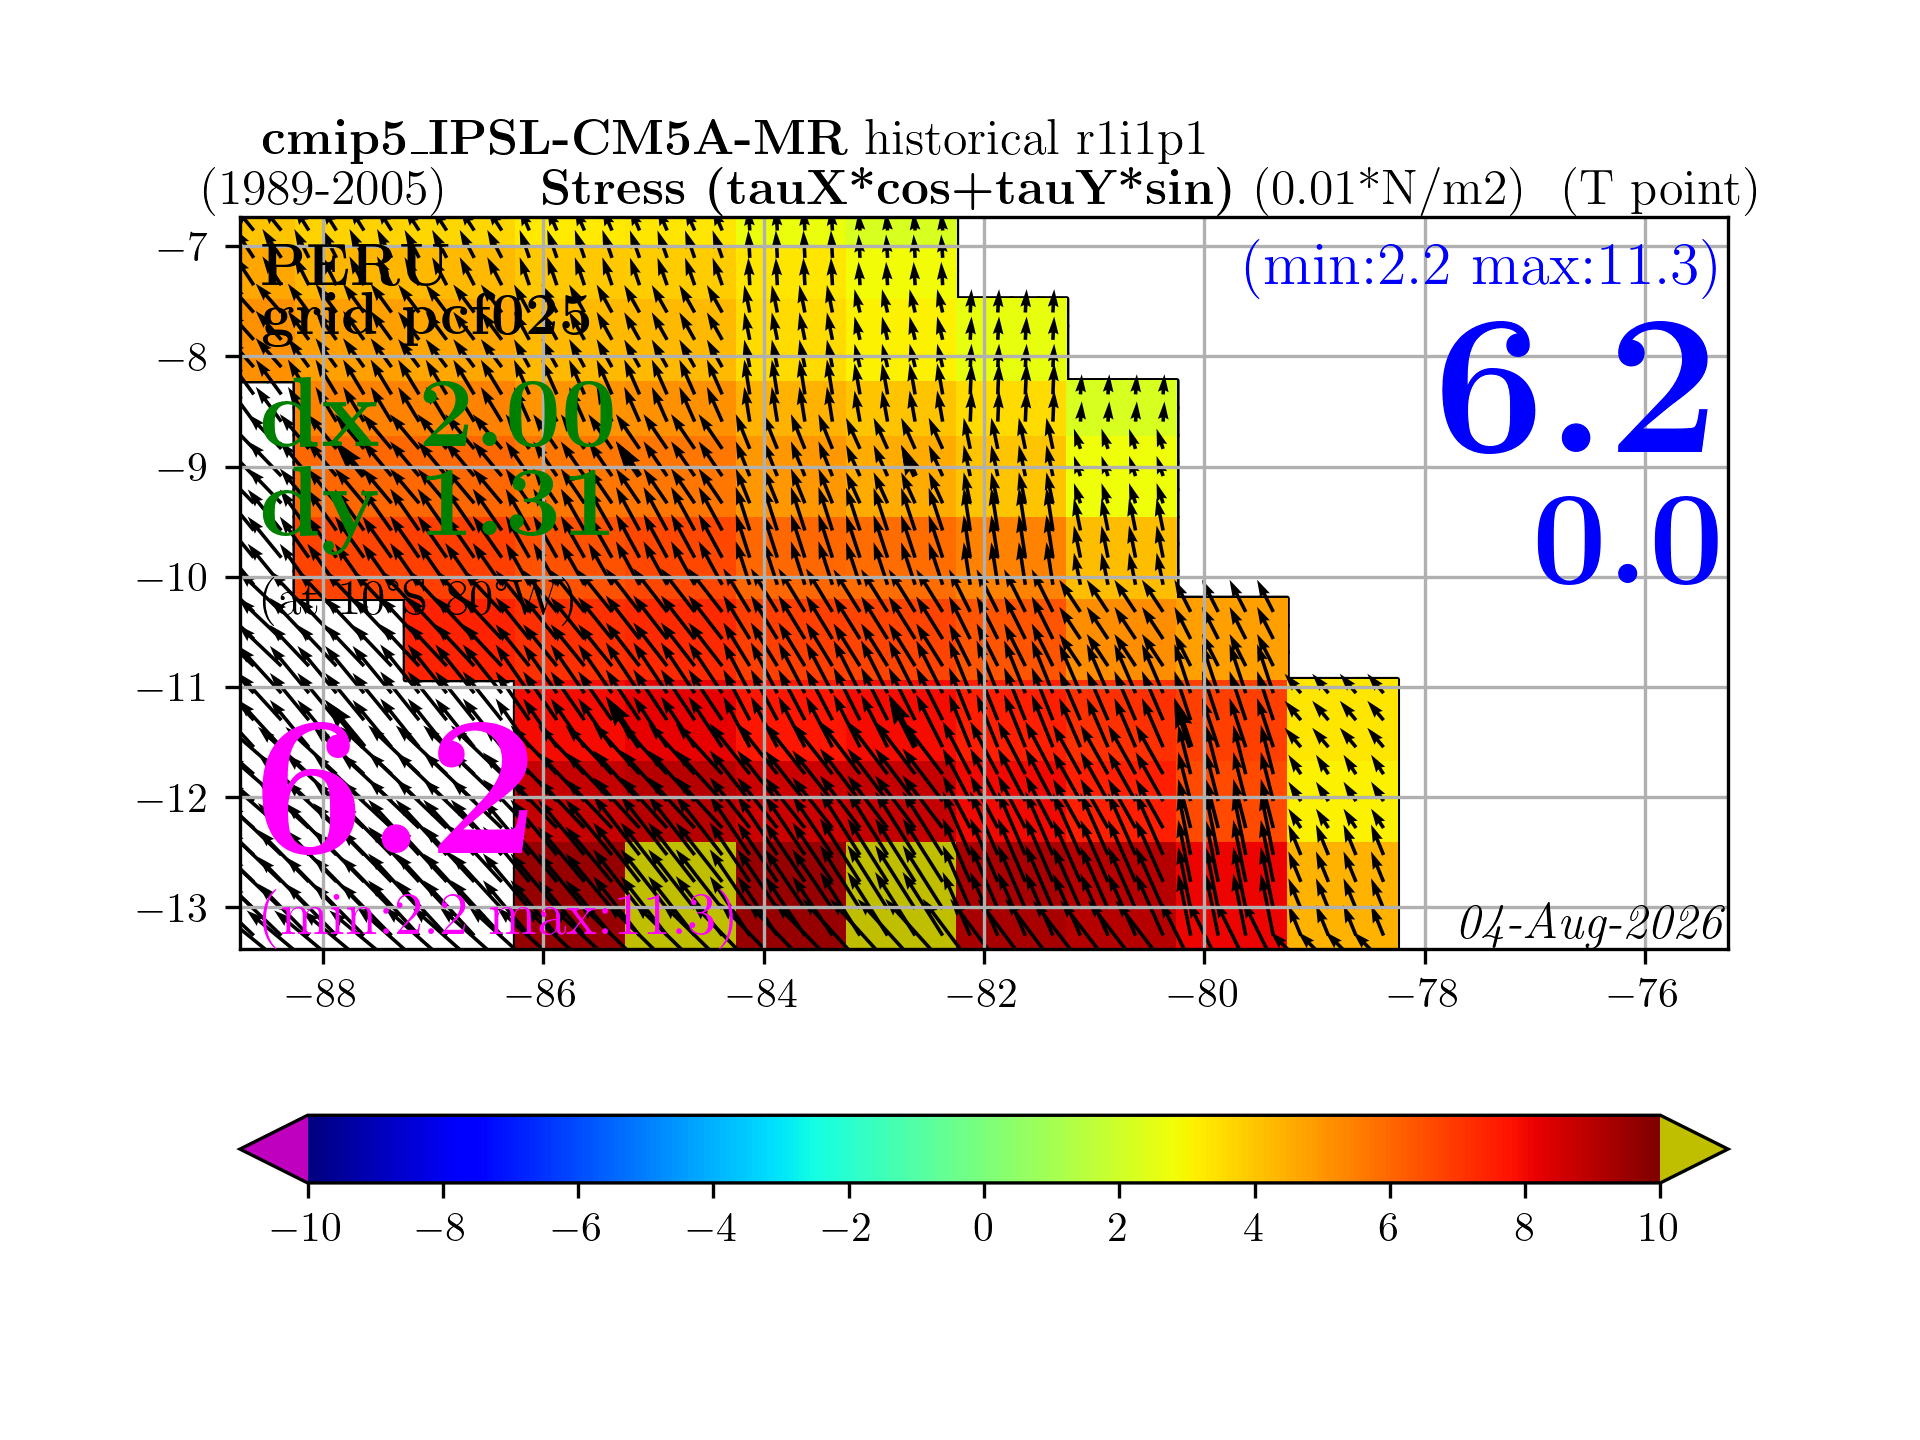Click the olive right arrow on colorbar
Viewport: 1920px width, 1440px height.
[1694, 1149]
